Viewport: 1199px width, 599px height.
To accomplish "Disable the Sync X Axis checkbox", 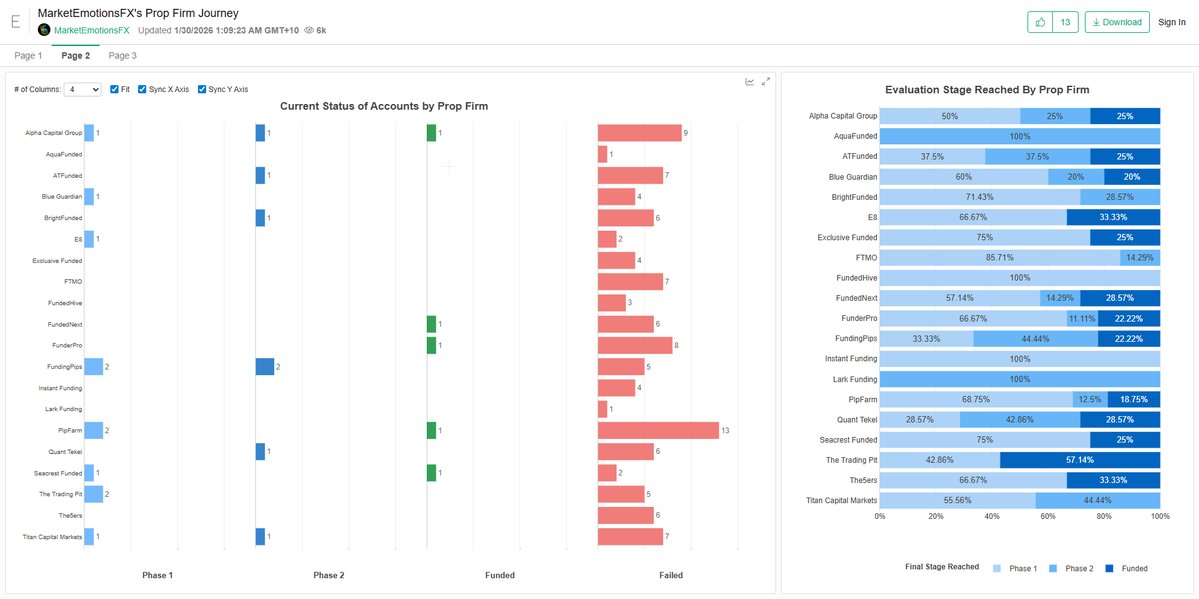I will [x=141, y=89].
